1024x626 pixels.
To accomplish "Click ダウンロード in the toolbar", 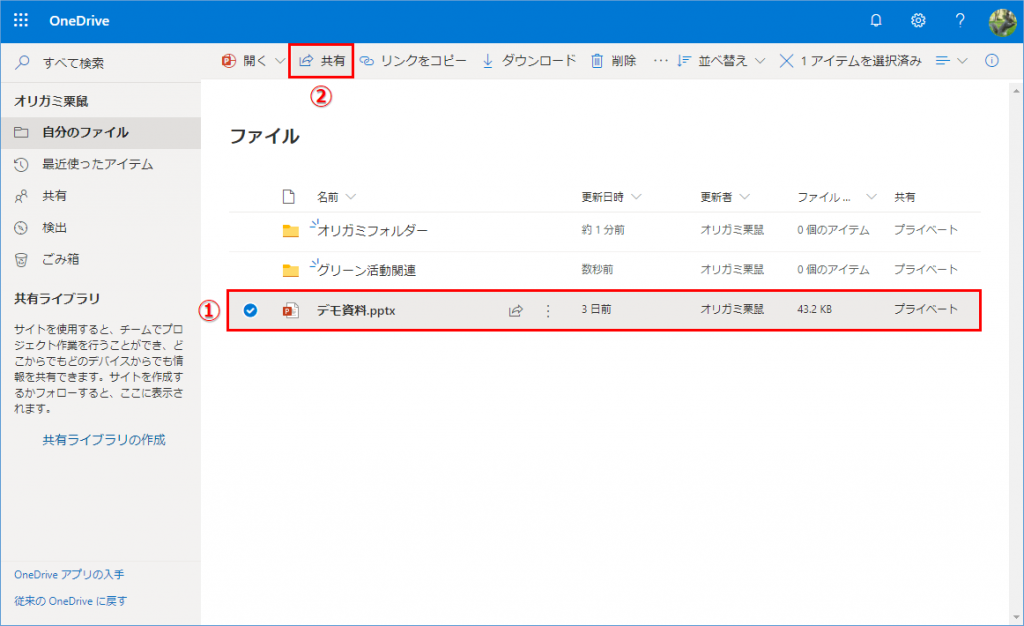I will (x=529, y=61).
